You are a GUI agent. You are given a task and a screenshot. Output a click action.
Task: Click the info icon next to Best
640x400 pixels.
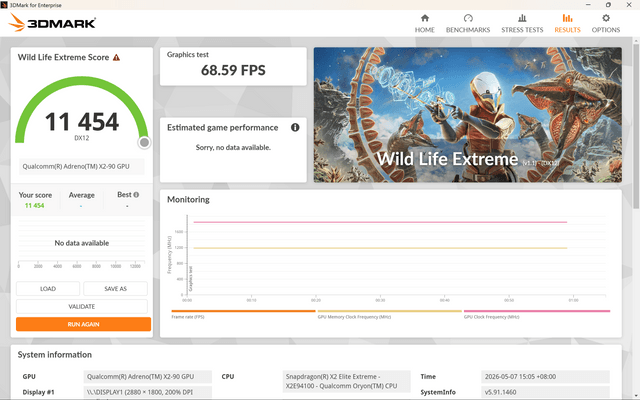(136, 195)
